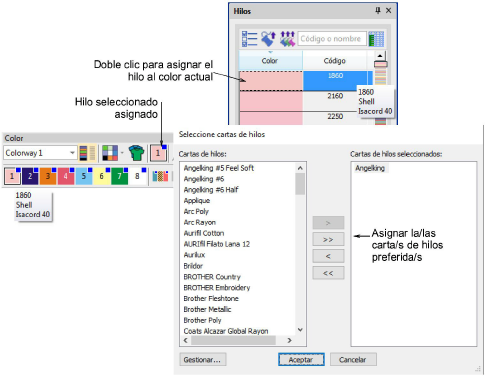The height and width of the screenshot is (388, 485).
Task: Select palette color 3 orange
Action: pos(48,176)
